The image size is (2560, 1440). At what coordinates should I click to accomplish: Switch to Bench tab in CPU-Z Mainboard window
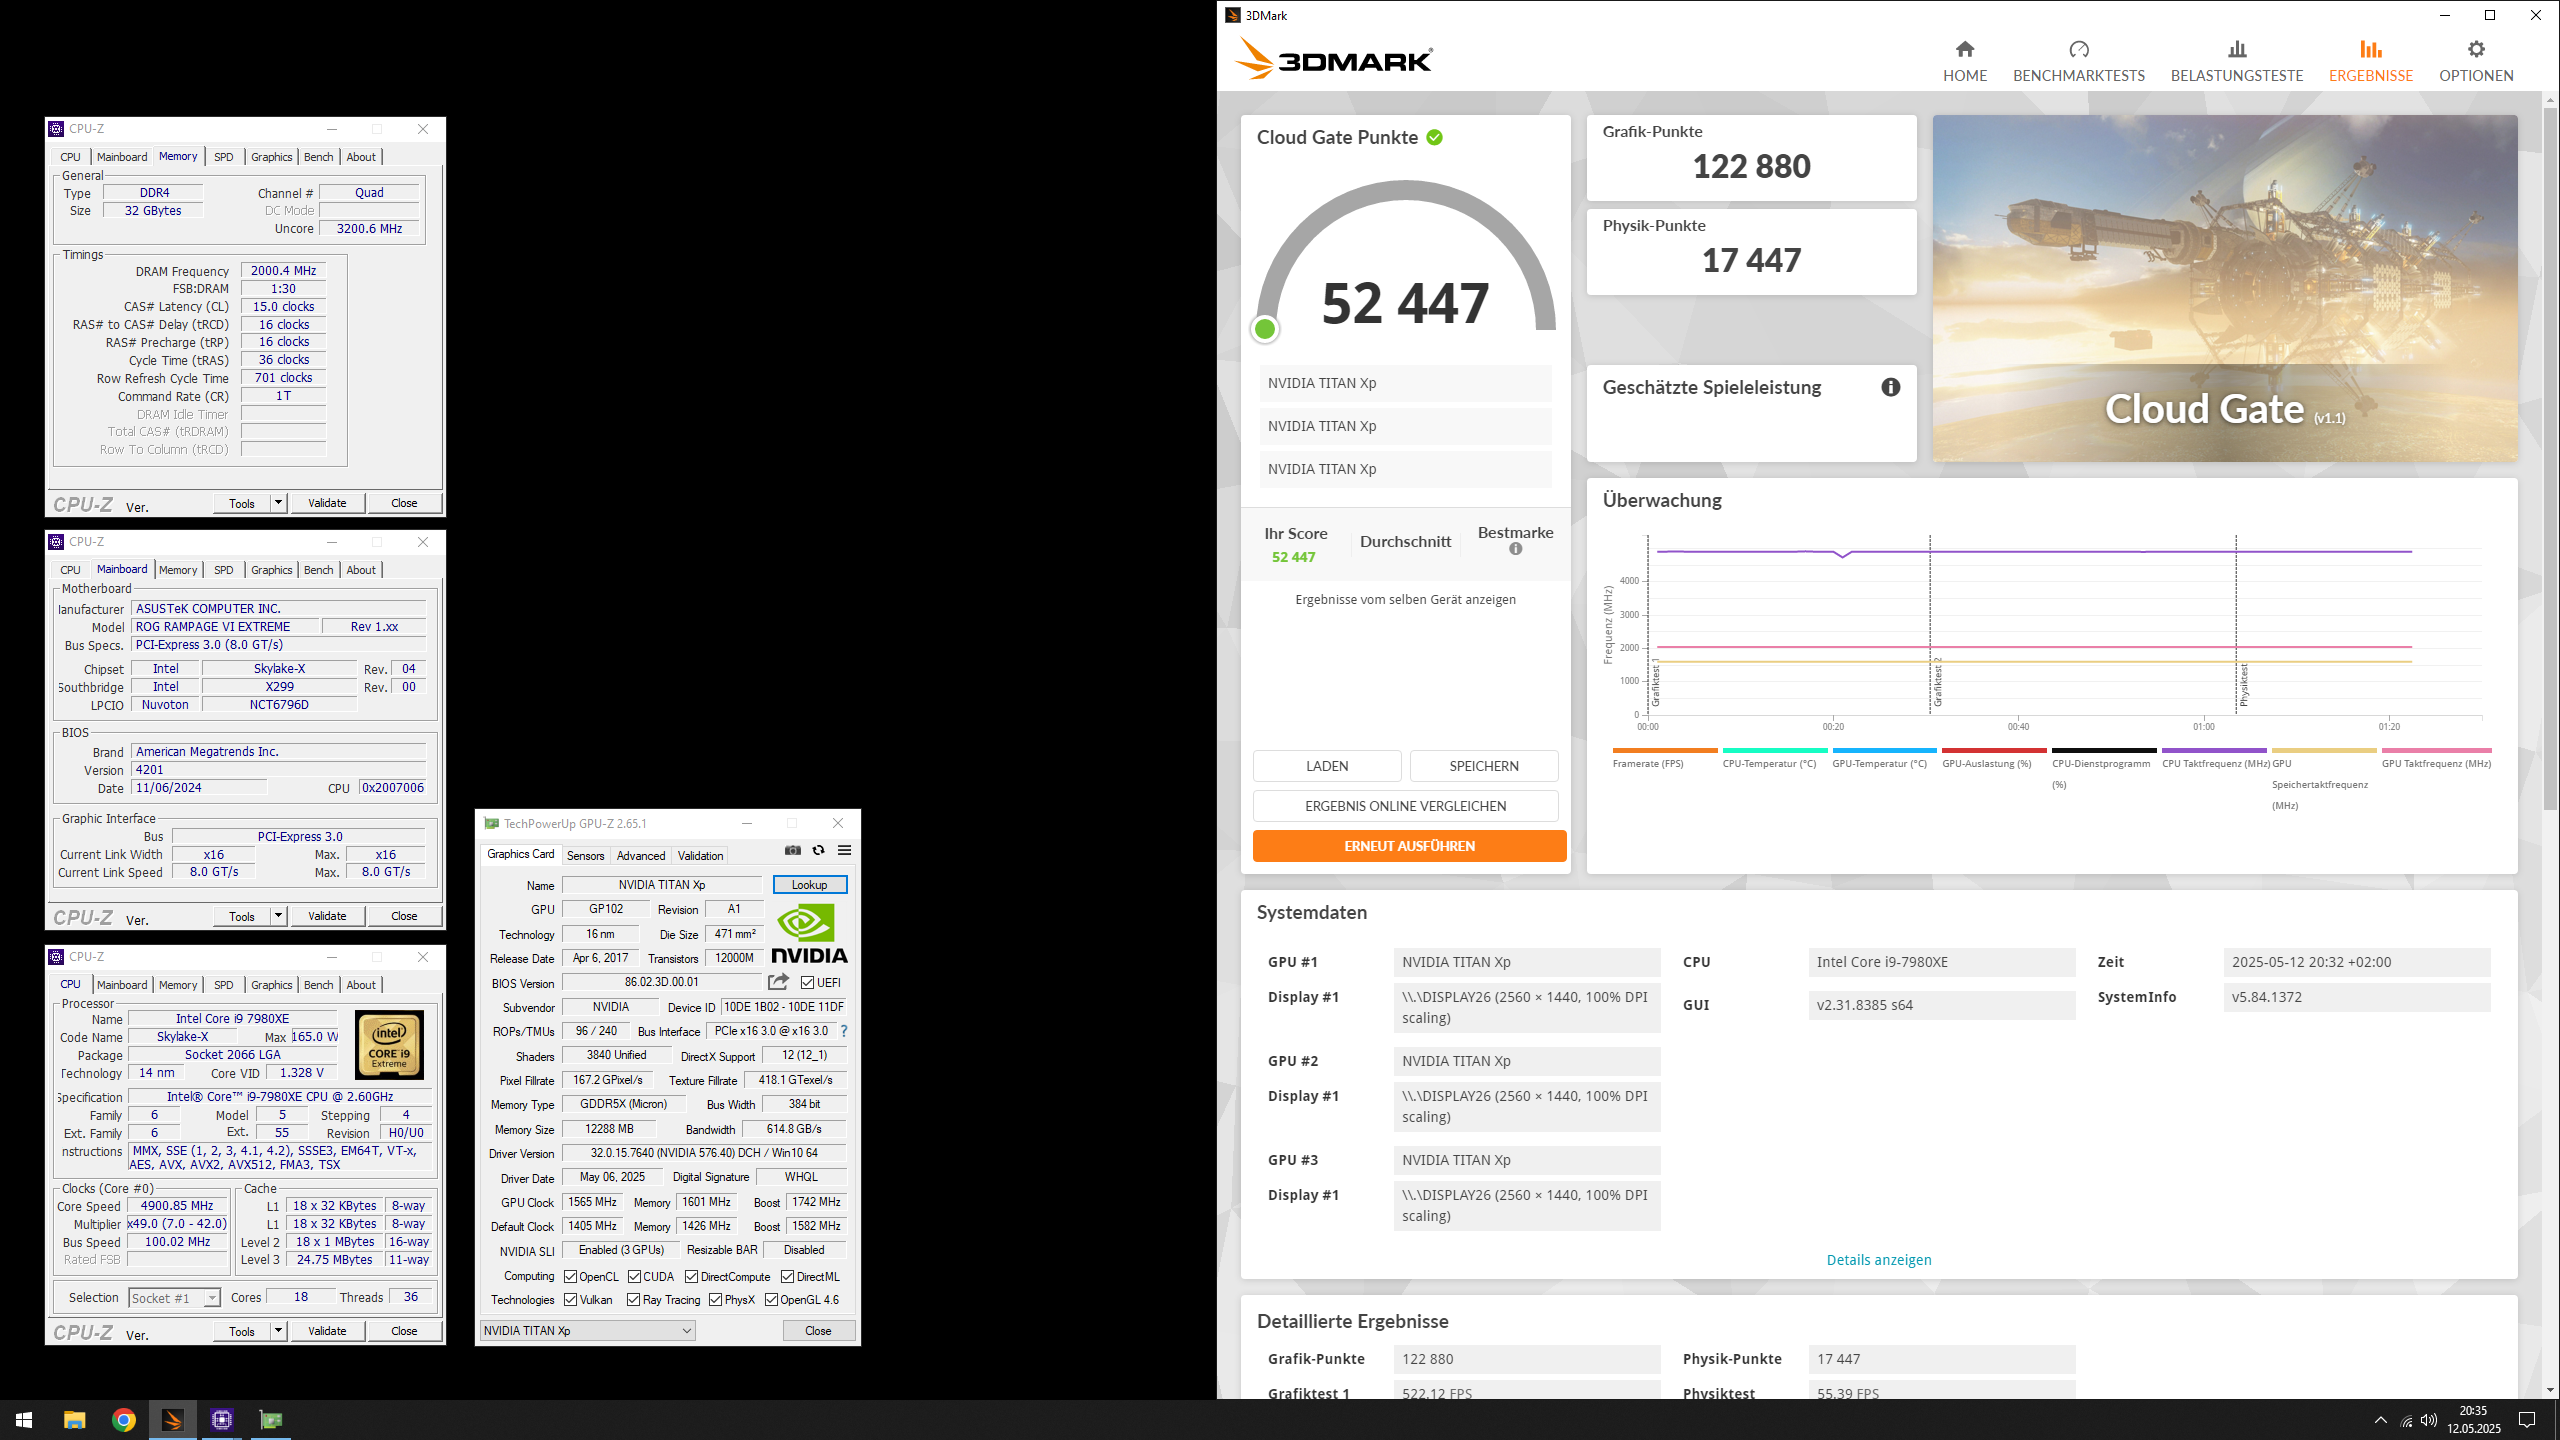click(319, 570)
